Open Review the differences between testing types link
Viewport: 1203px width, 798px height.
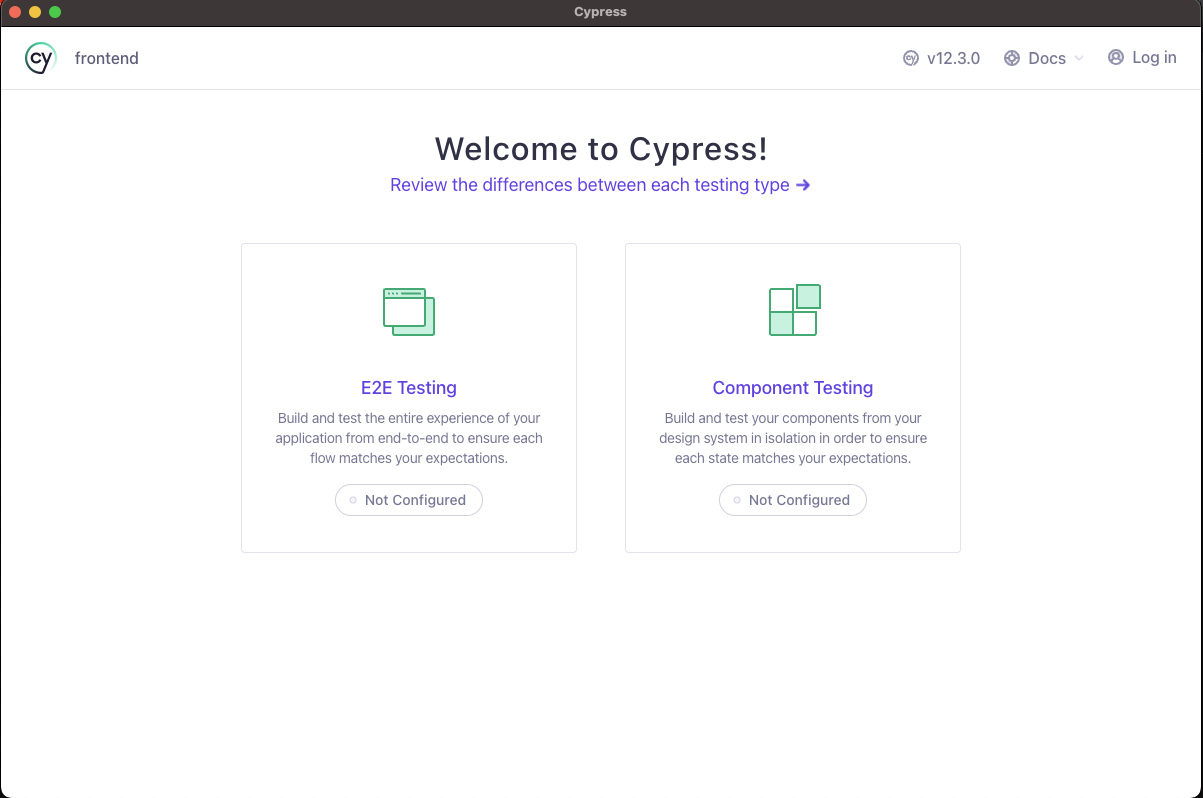pos(600,185)
